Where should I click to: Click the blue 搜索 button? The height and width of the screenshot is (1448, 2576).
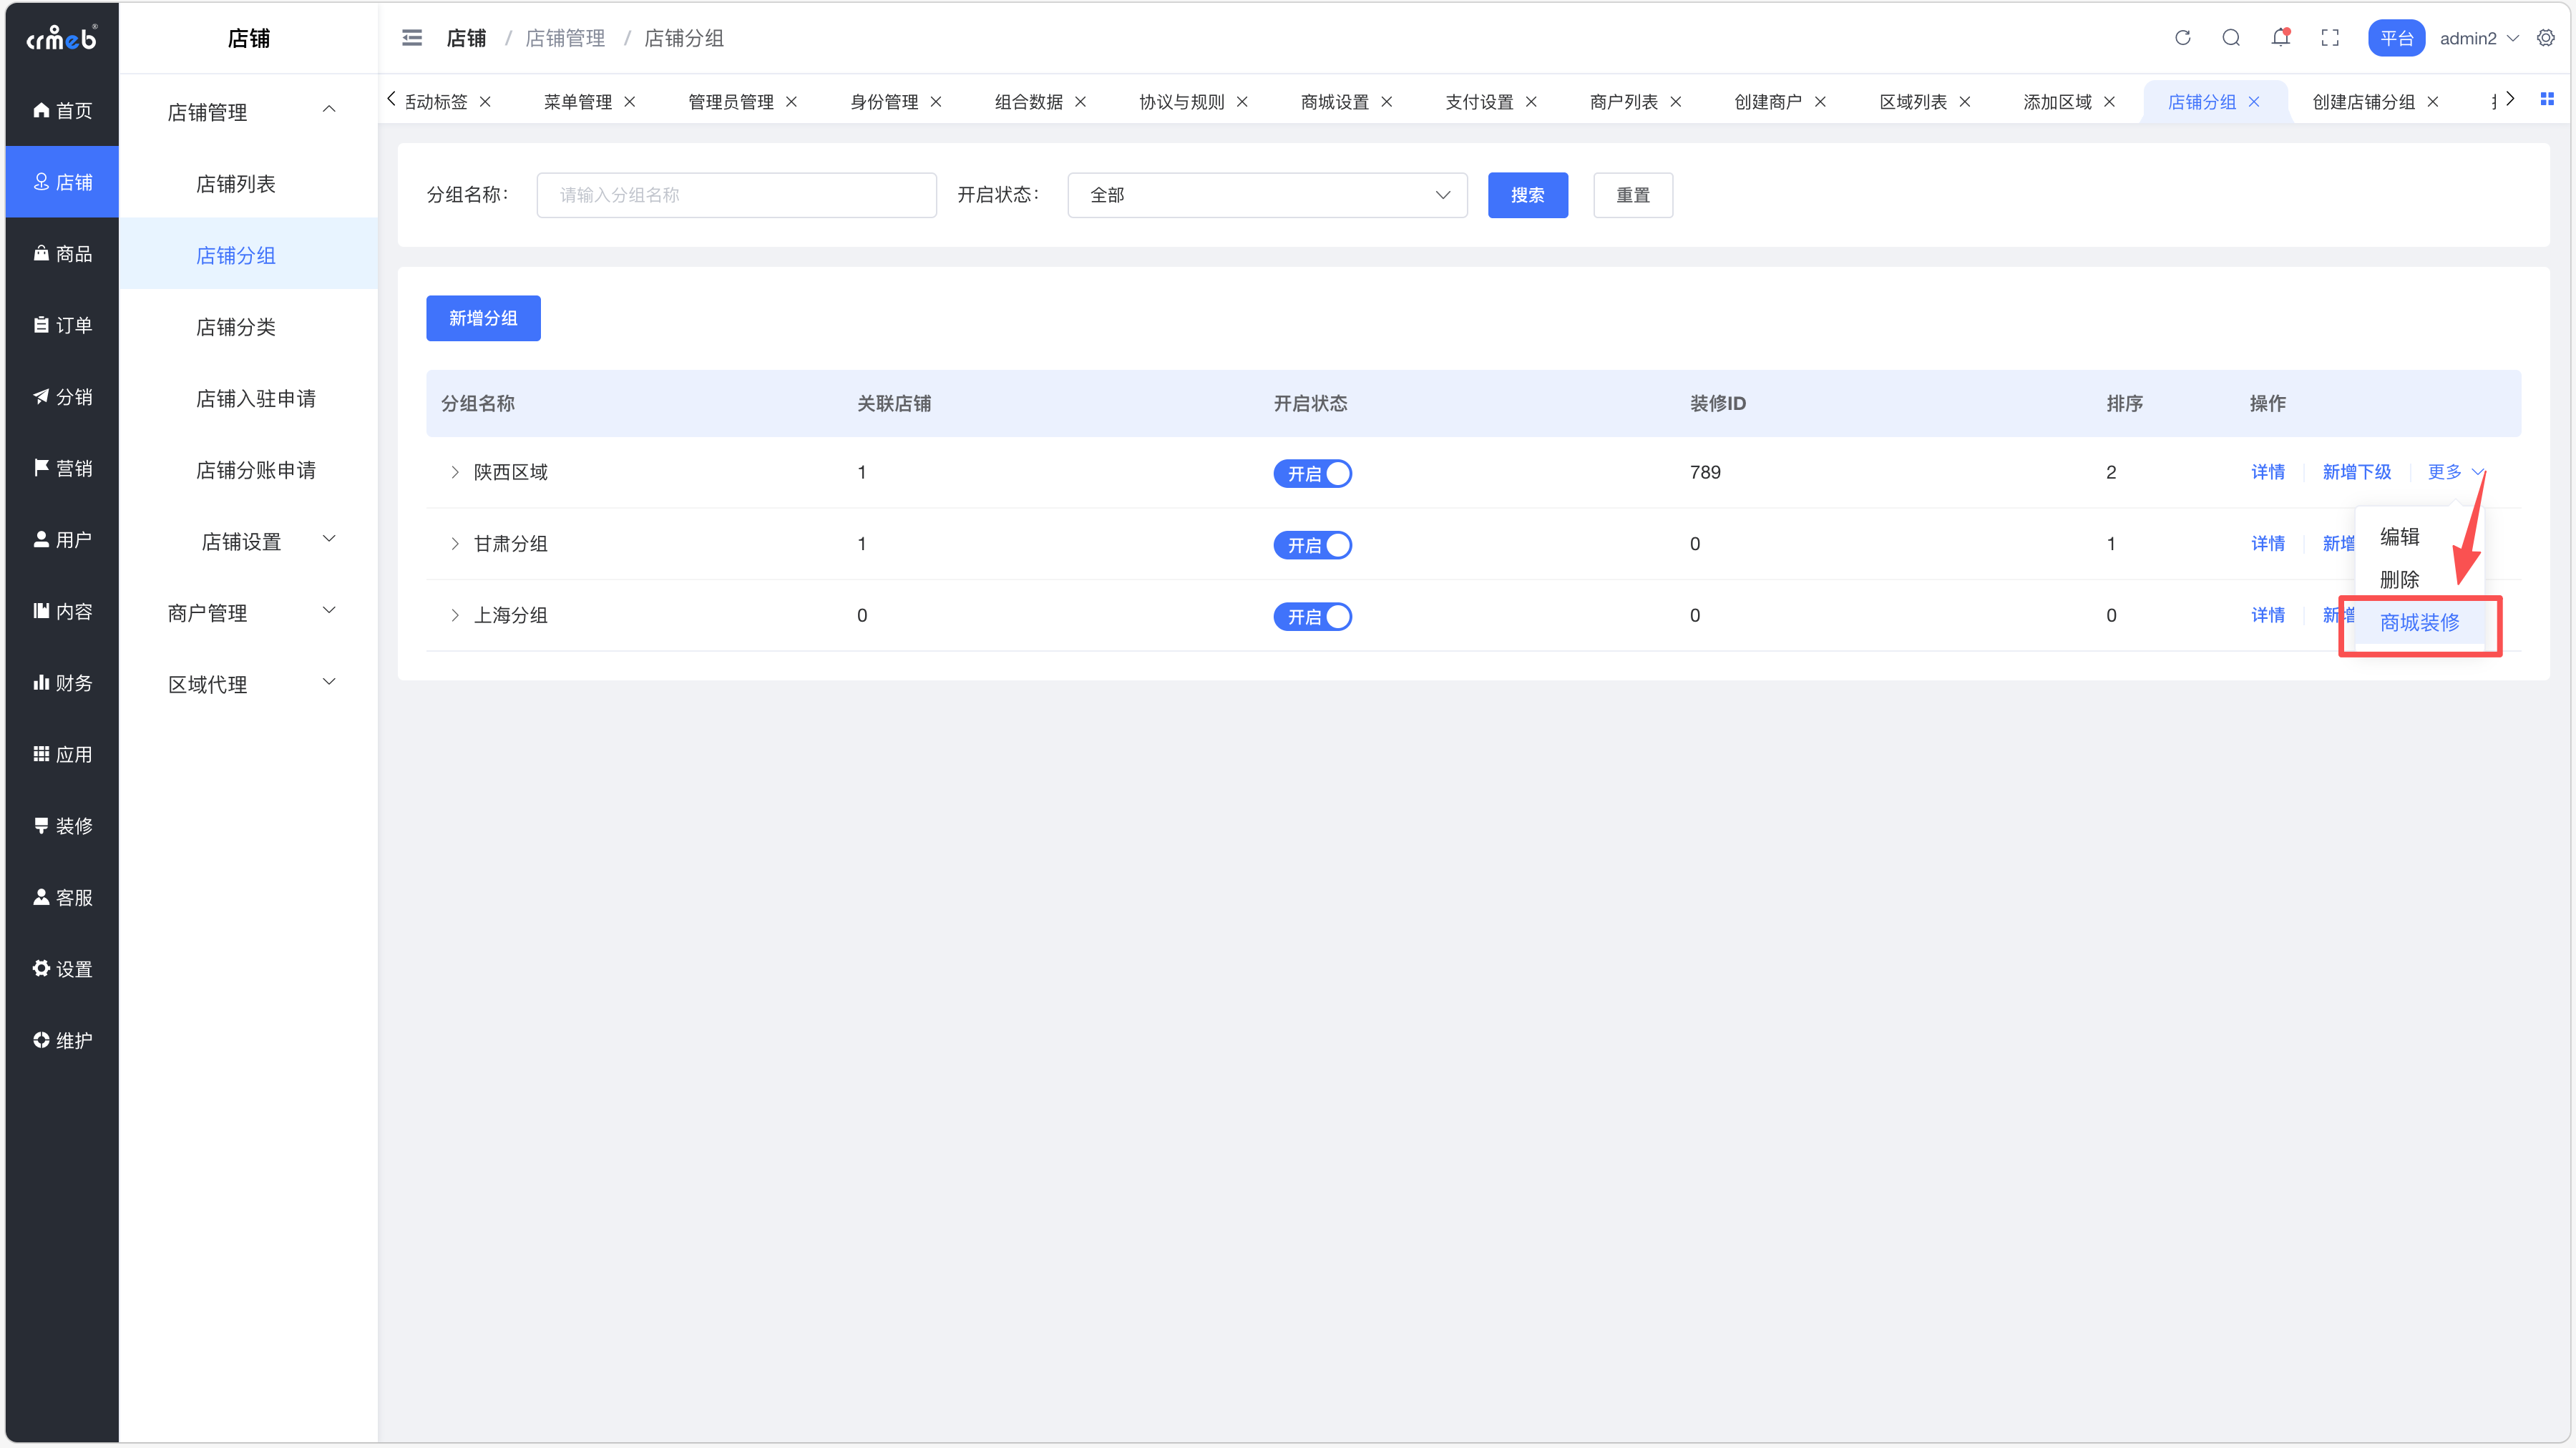1527,195
